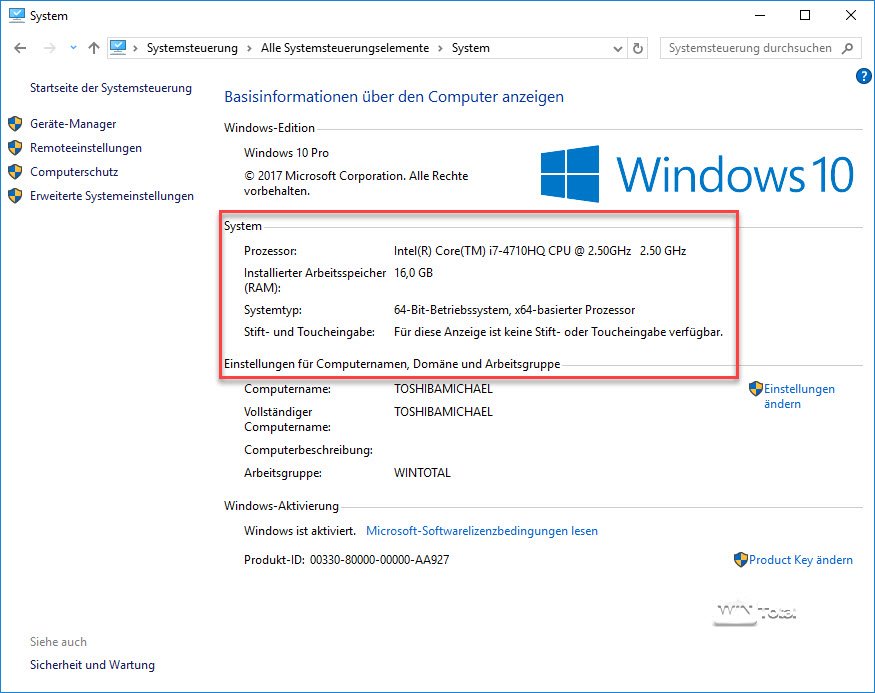Click the page heading Basisinformationen über den Computer

pos(394,97)
